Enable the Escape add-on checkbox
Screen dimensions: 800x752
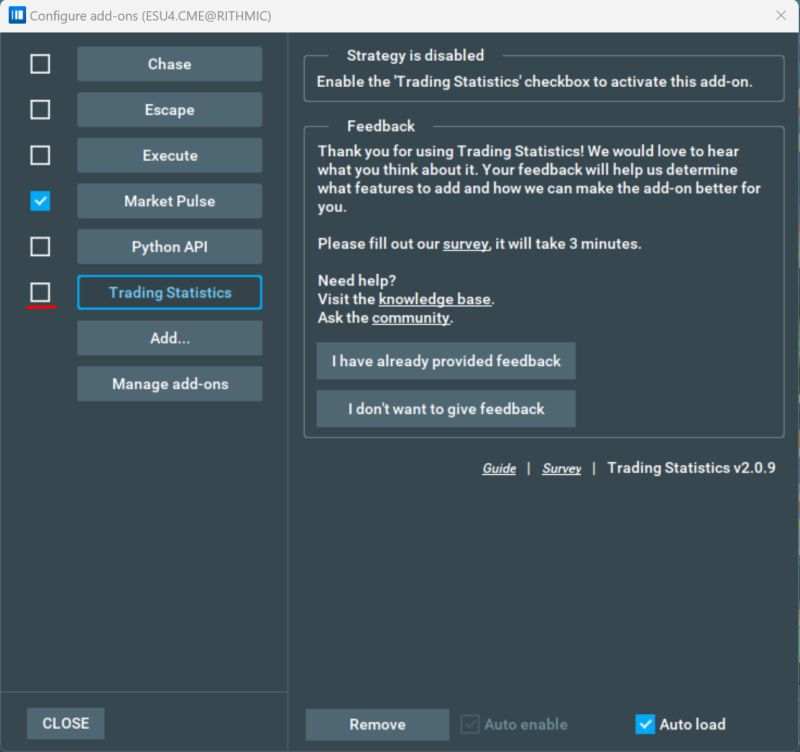(x=40, y=109)
